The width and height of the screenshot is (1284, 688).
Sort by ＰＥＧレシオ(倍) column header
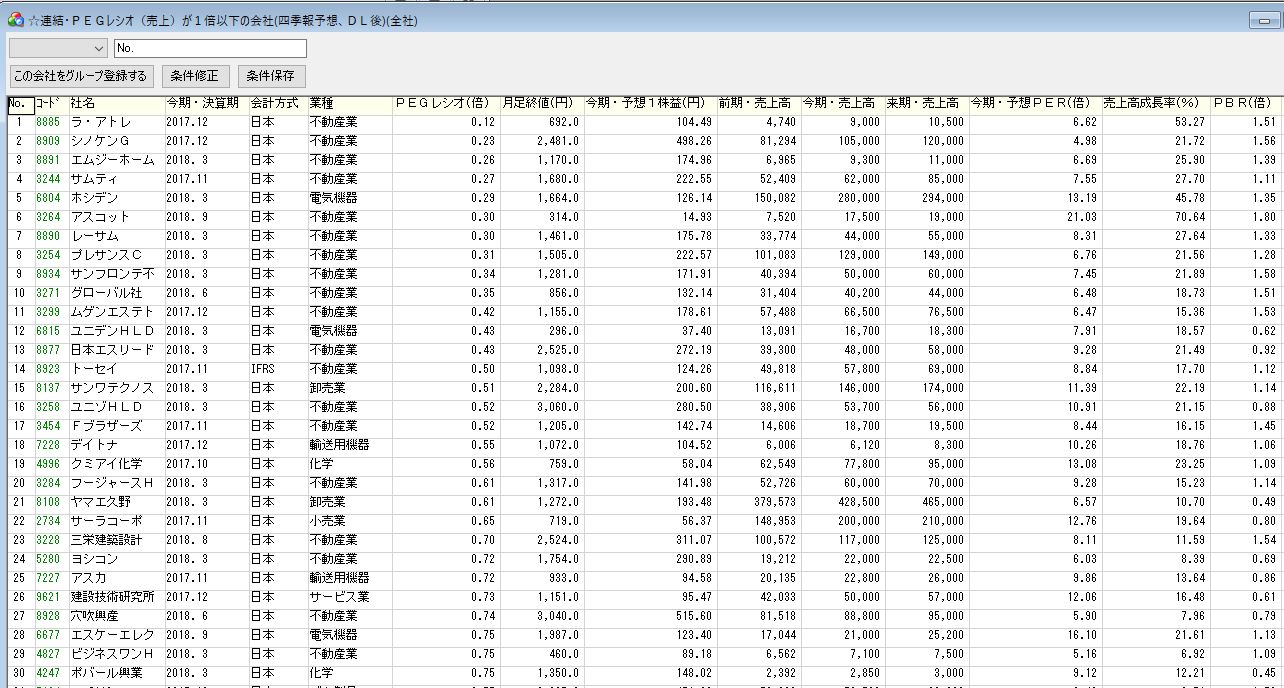pos(440,104)
